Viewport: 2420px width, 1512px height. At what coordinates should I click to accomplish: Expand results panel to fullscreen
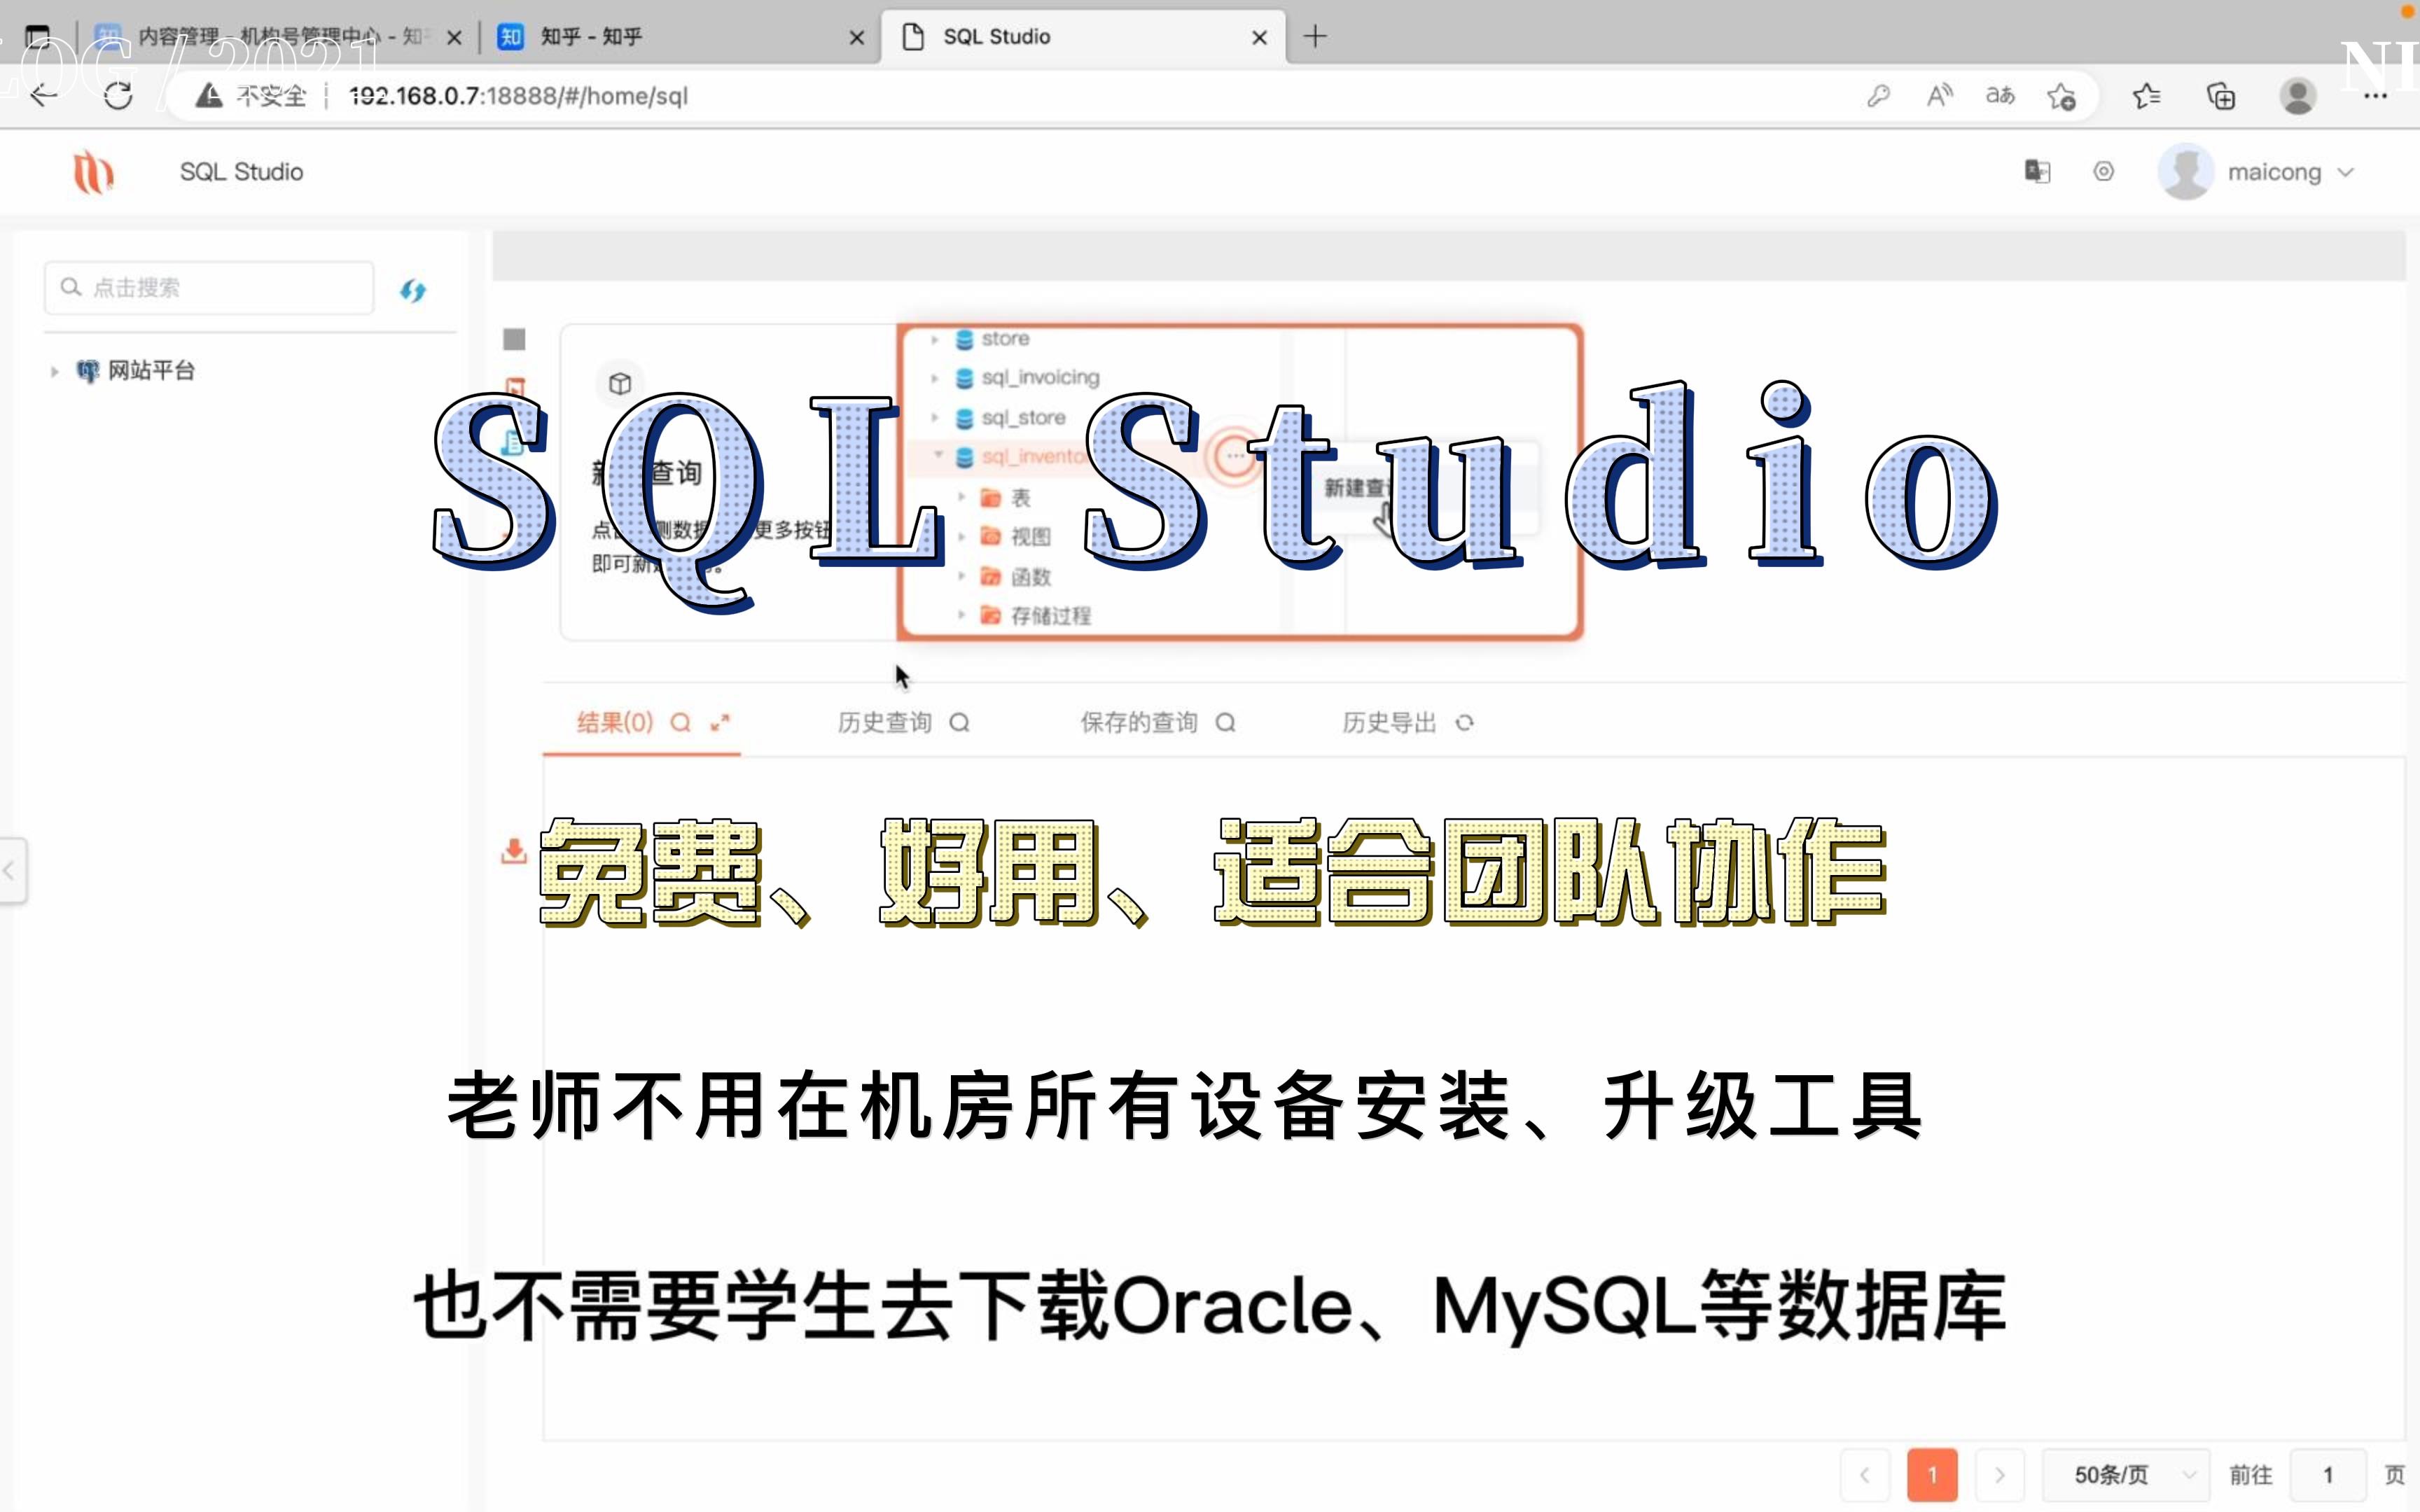(x=720, y=722)
